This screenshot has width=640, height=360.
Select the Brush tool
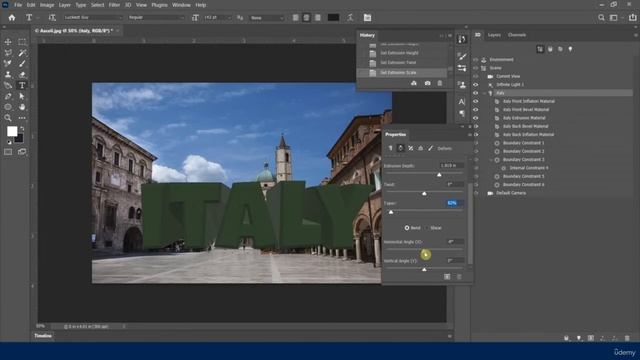(x=22, y=63)
